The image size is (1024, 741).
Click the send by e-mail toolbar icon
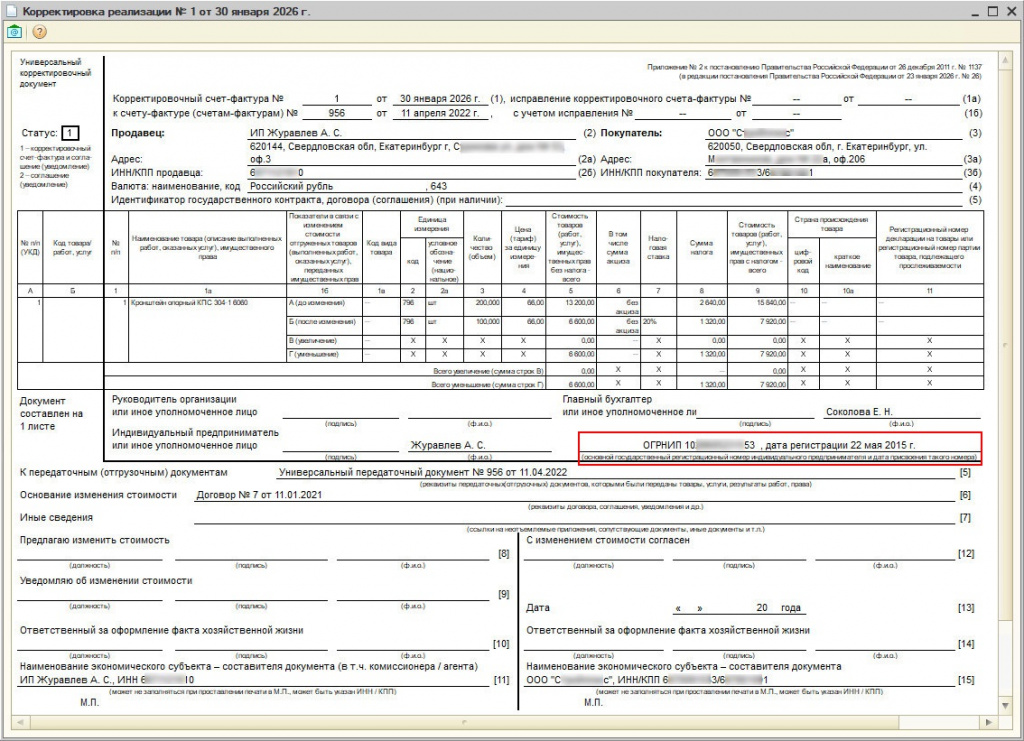tap(14, 31)
